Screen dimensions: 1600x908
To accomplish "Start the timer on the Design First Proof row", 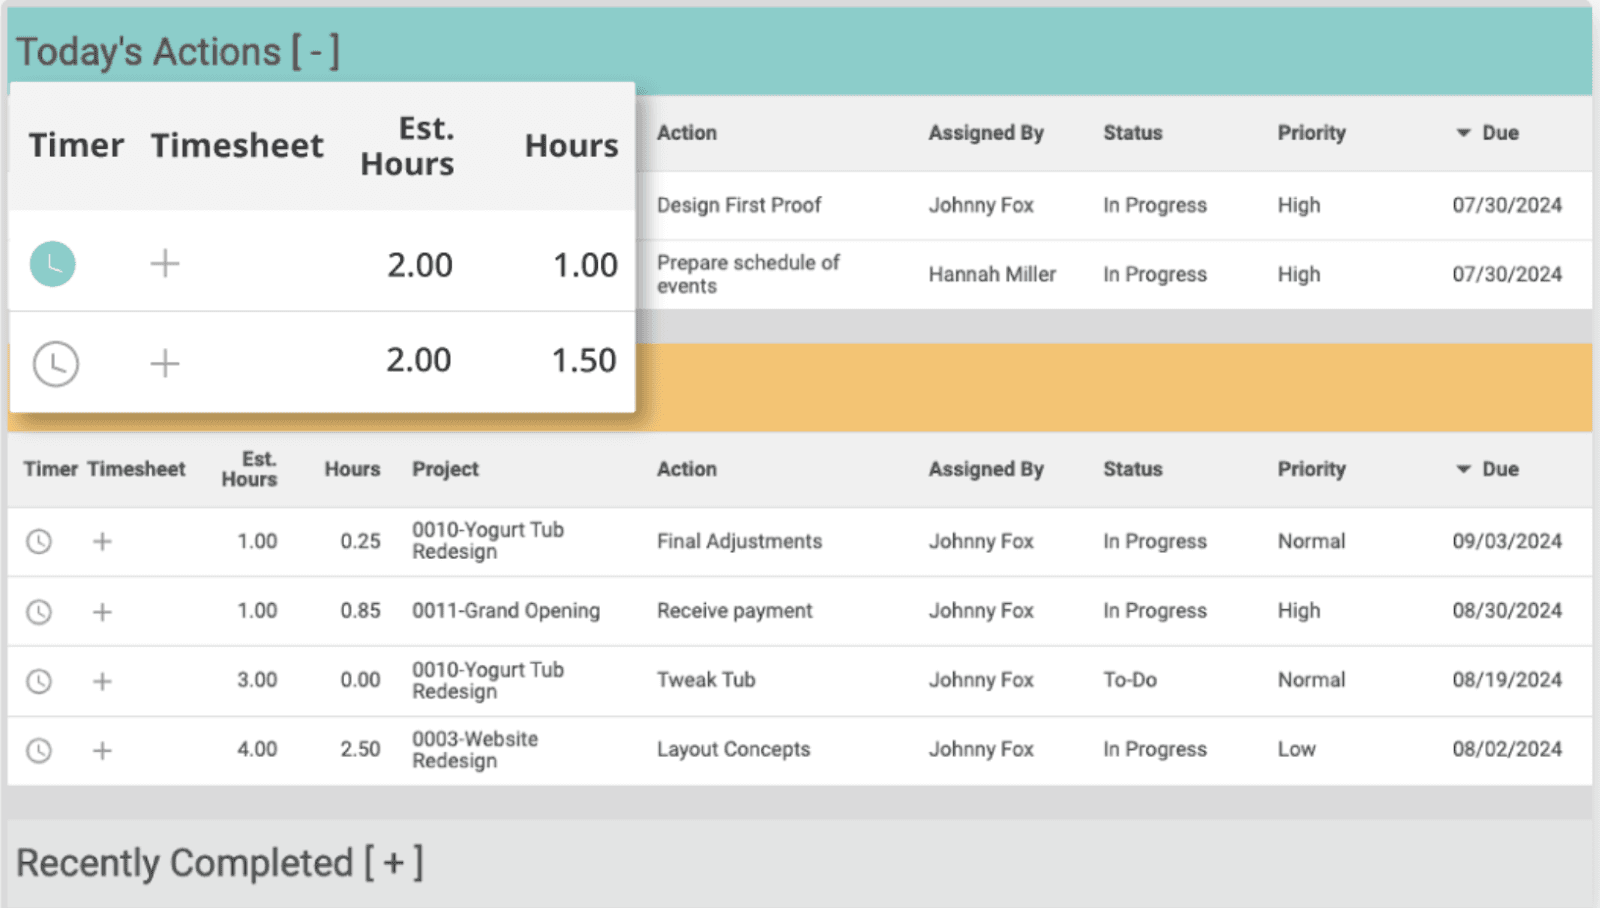I will 52,264.
